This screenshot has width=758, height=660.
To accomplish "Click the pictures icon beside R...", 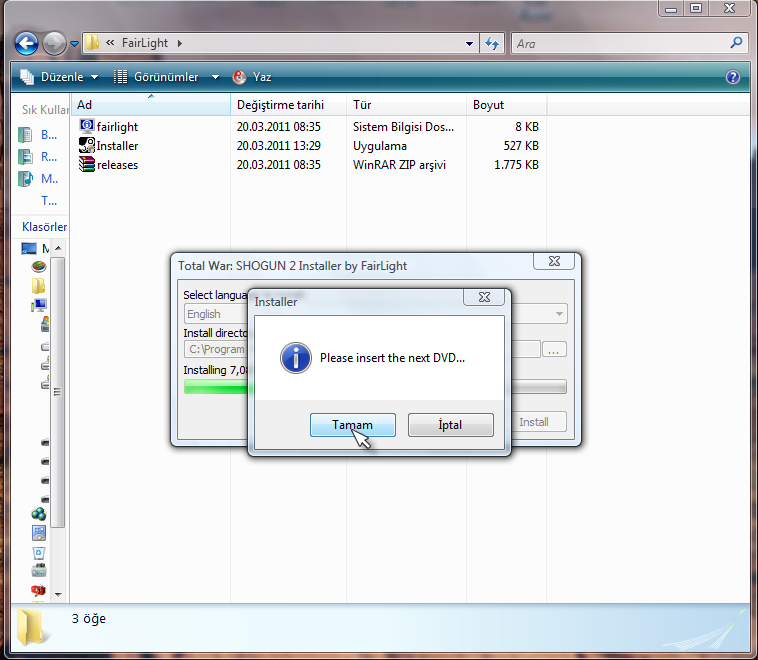I will point(25,157).
